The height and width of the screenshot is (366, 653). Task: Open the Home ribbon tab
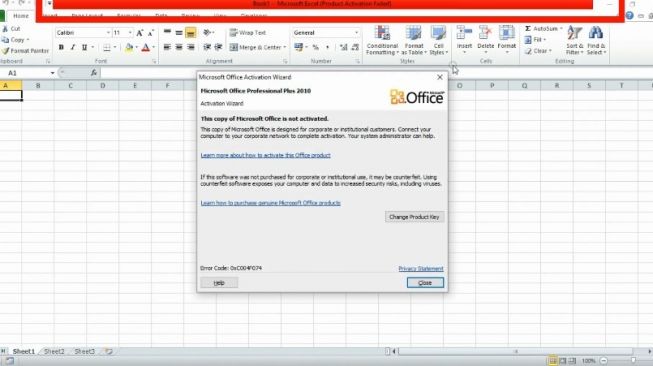click(20, 16)
